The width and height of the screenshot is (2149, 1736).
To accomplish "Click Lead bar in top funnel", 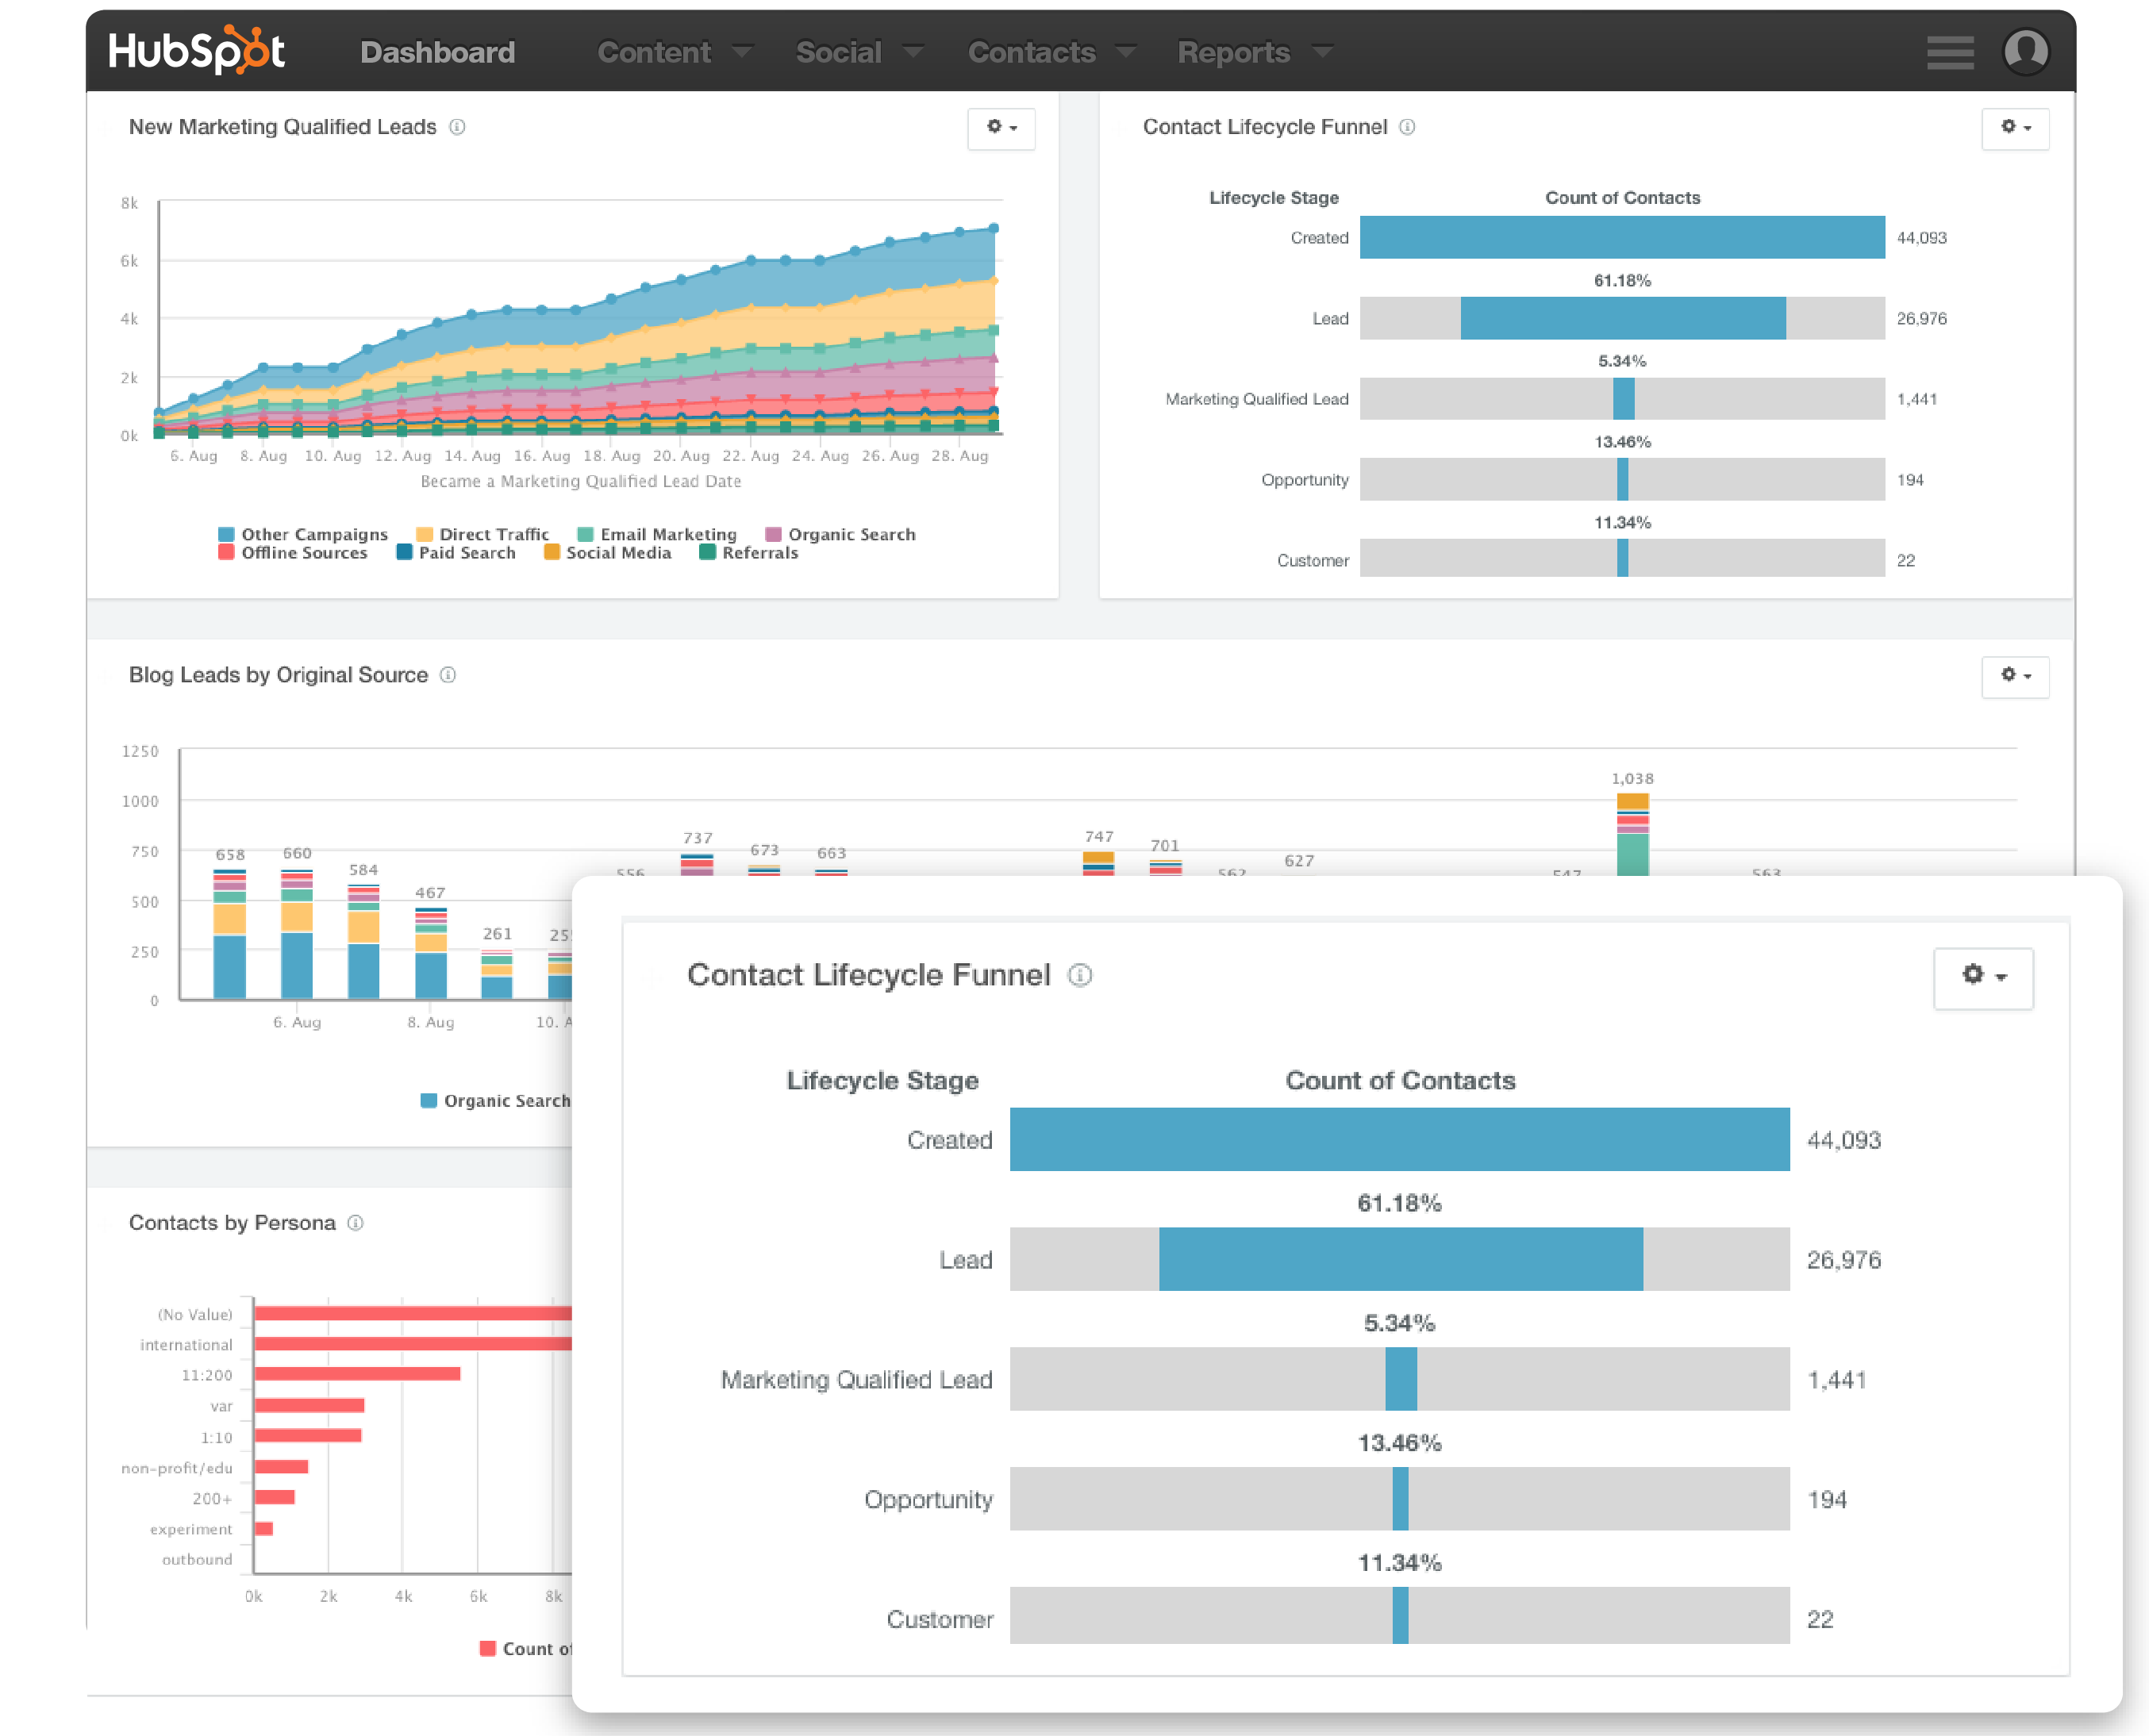I will point(1622,318).
